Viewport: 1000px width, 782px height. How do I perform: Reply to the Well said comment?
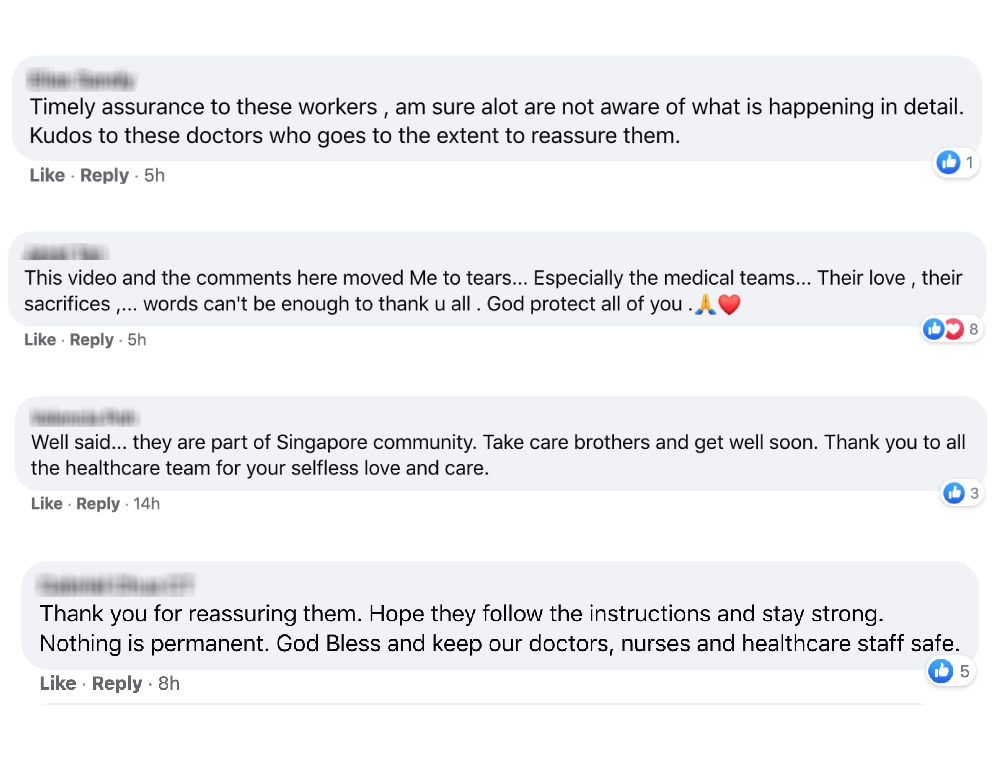tap(98, 503)
